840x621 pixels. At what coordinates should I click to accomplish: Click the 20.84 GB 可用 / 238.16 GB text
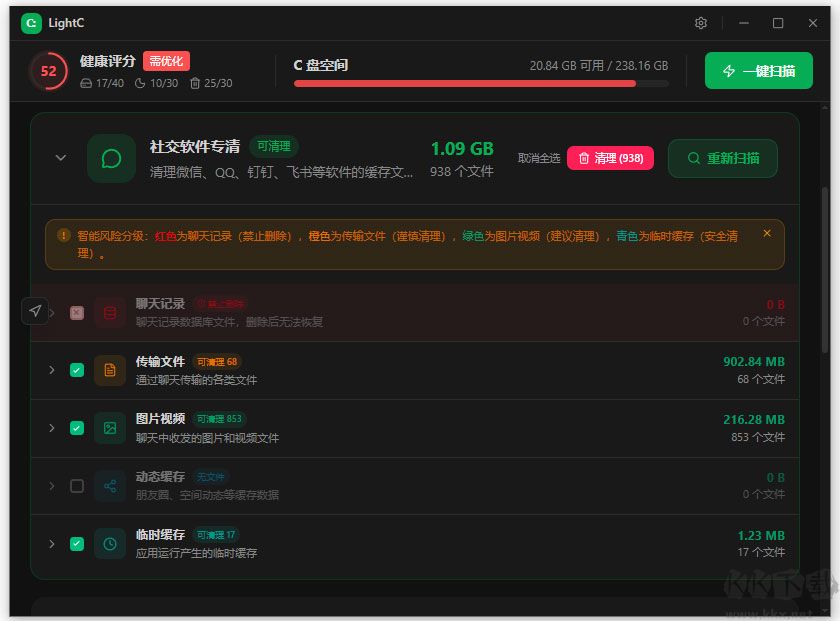pos(599,66)
